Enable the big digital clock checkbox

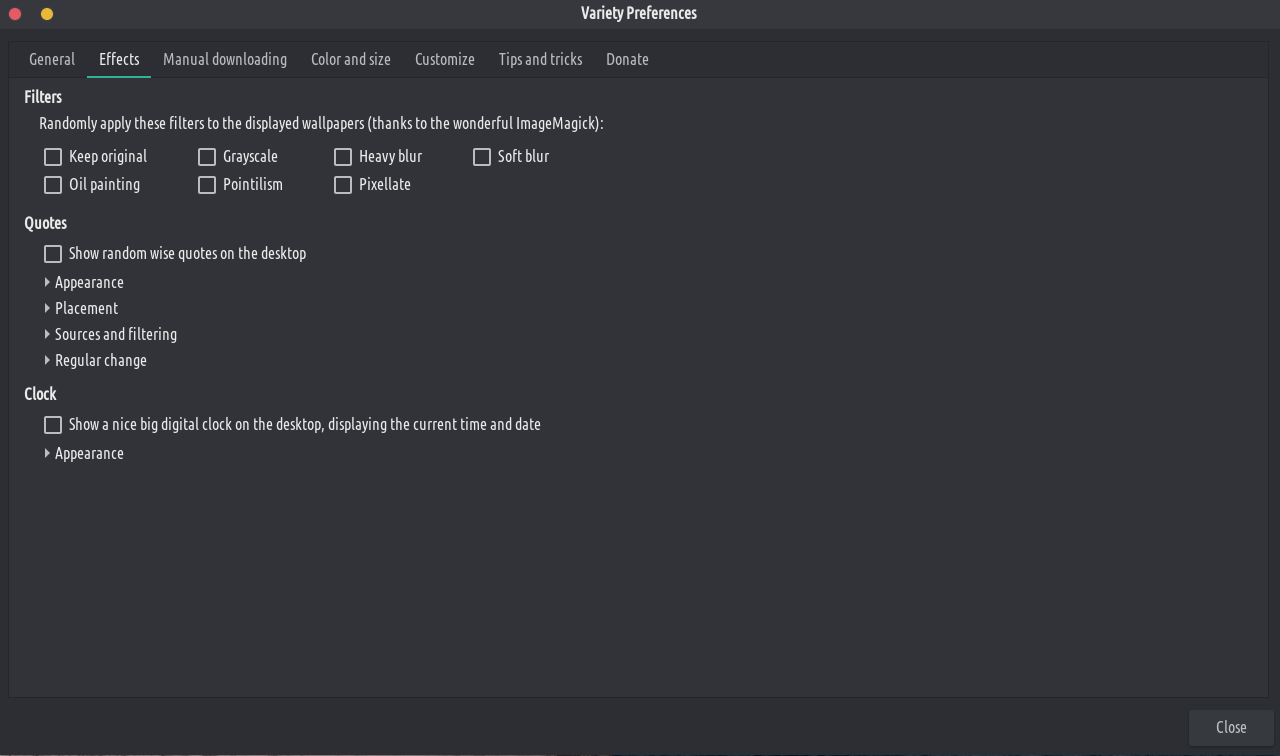53,425
